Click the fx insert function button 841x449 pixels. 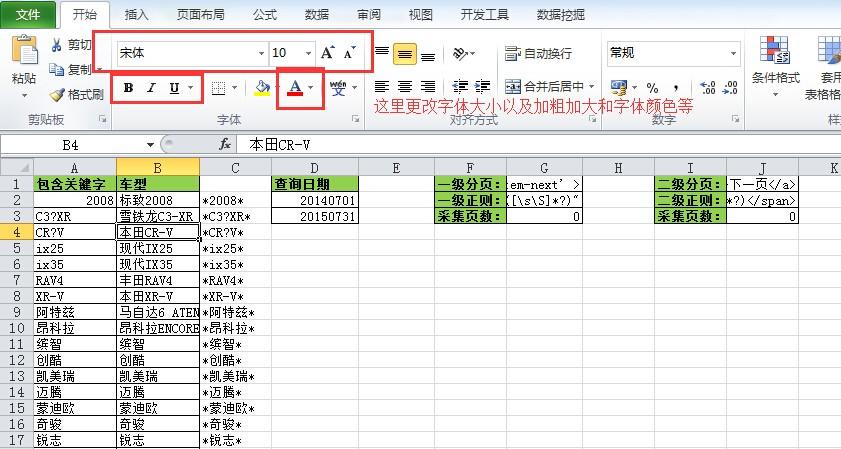click(x=225, y=144)
